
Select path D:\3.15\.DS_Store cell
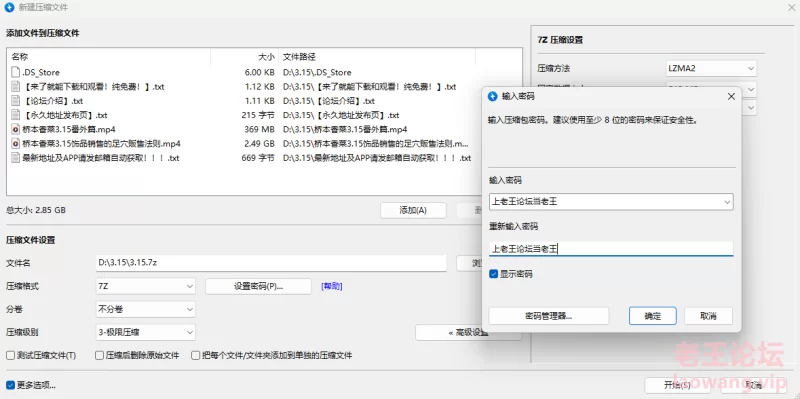click(317, 72)
